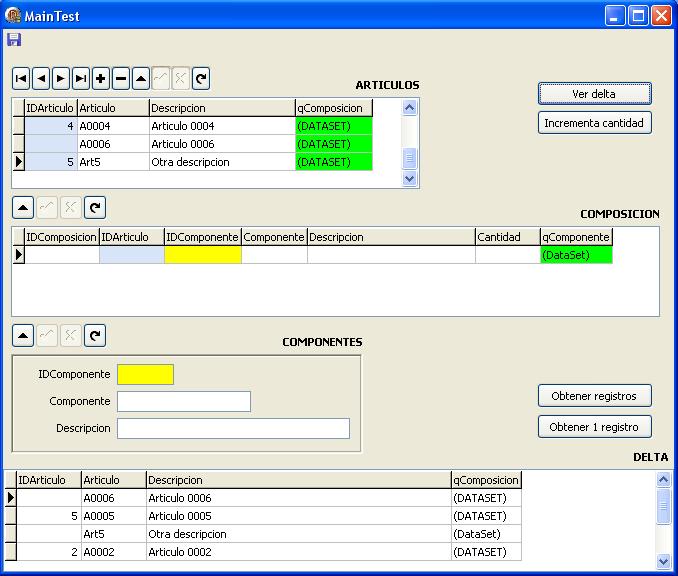Click Incrementa cantidad button
The image size is (678, 576).
pyautogui.click(x=595, y=123)
